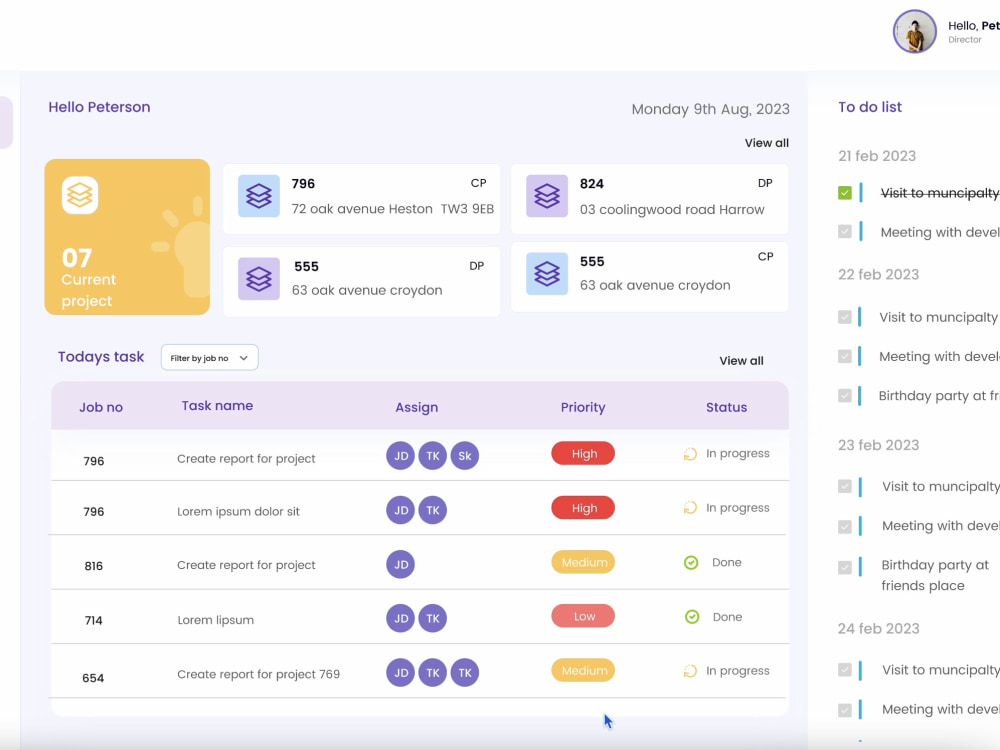Click the Medium priority badge in the job 816 row
The height and width of the screenshot is (750, 1000).
tap(583, 562)
